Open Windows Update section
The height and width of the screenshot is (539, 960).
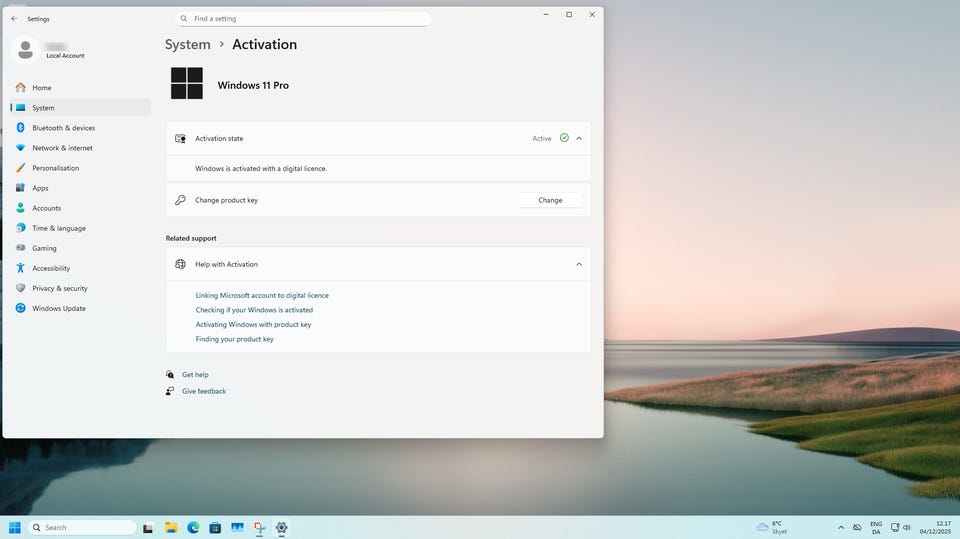pyautogui.click(x=58, y=308)
